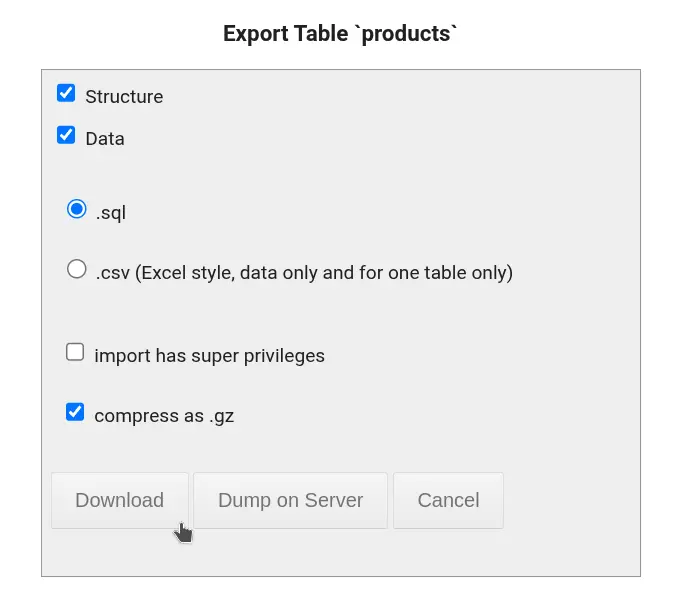Click the 'Structure' label text

[x=124, y=97]
